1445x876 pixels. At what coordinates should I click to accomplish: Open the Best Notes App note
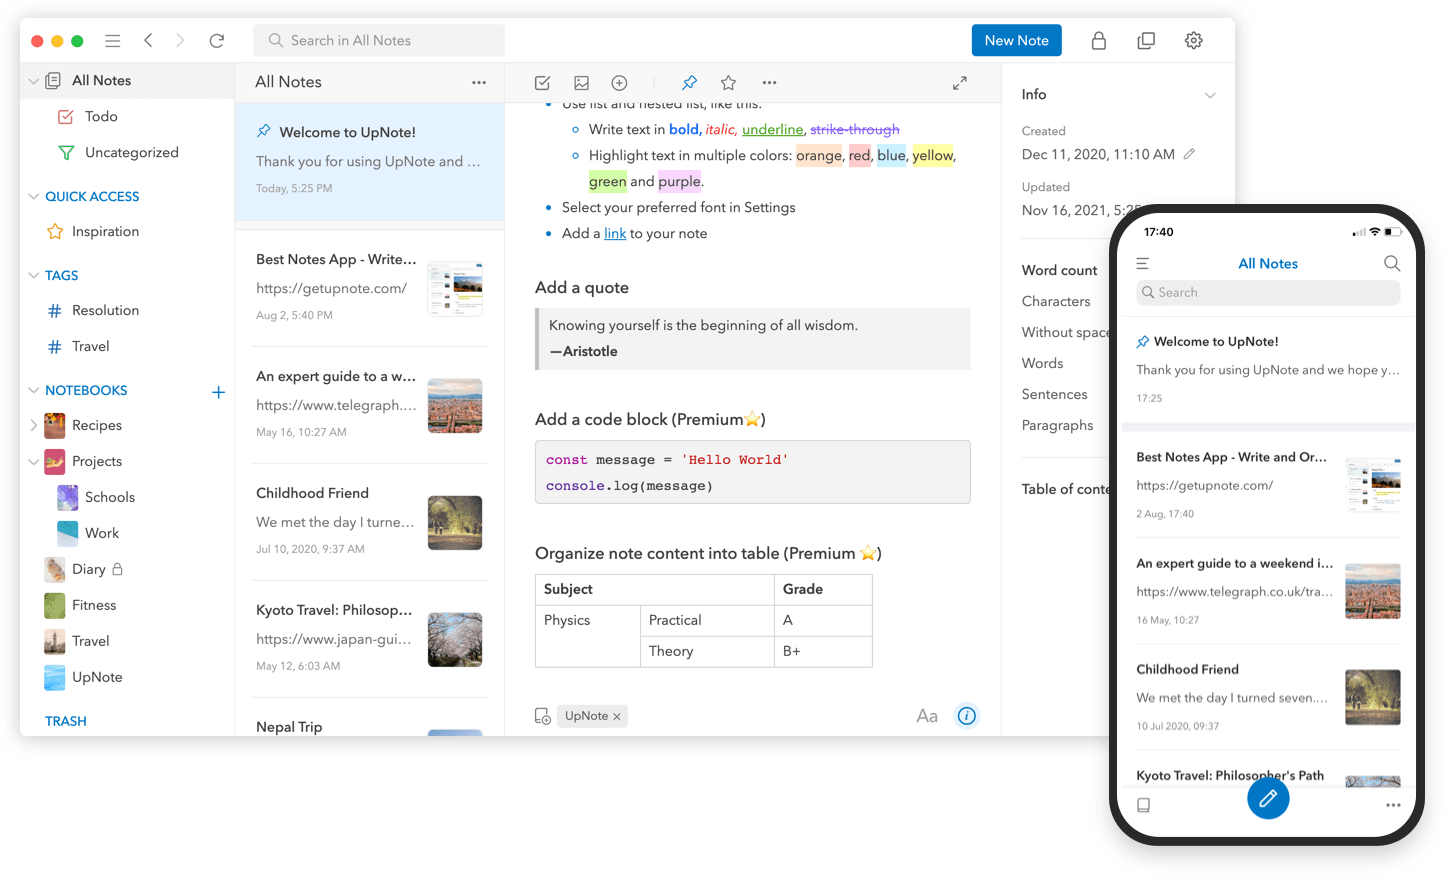point(370,288)
